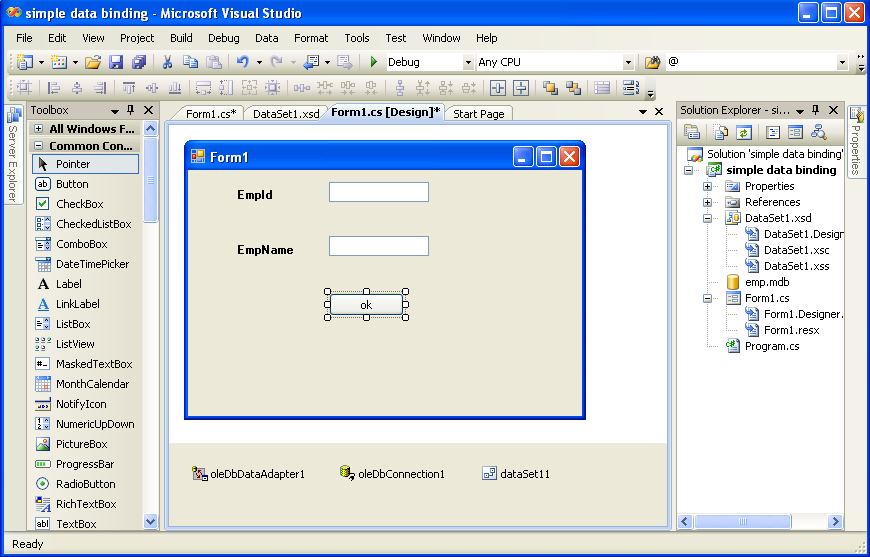Select the Pointer tool in the Toolbox

pos(85,164)
